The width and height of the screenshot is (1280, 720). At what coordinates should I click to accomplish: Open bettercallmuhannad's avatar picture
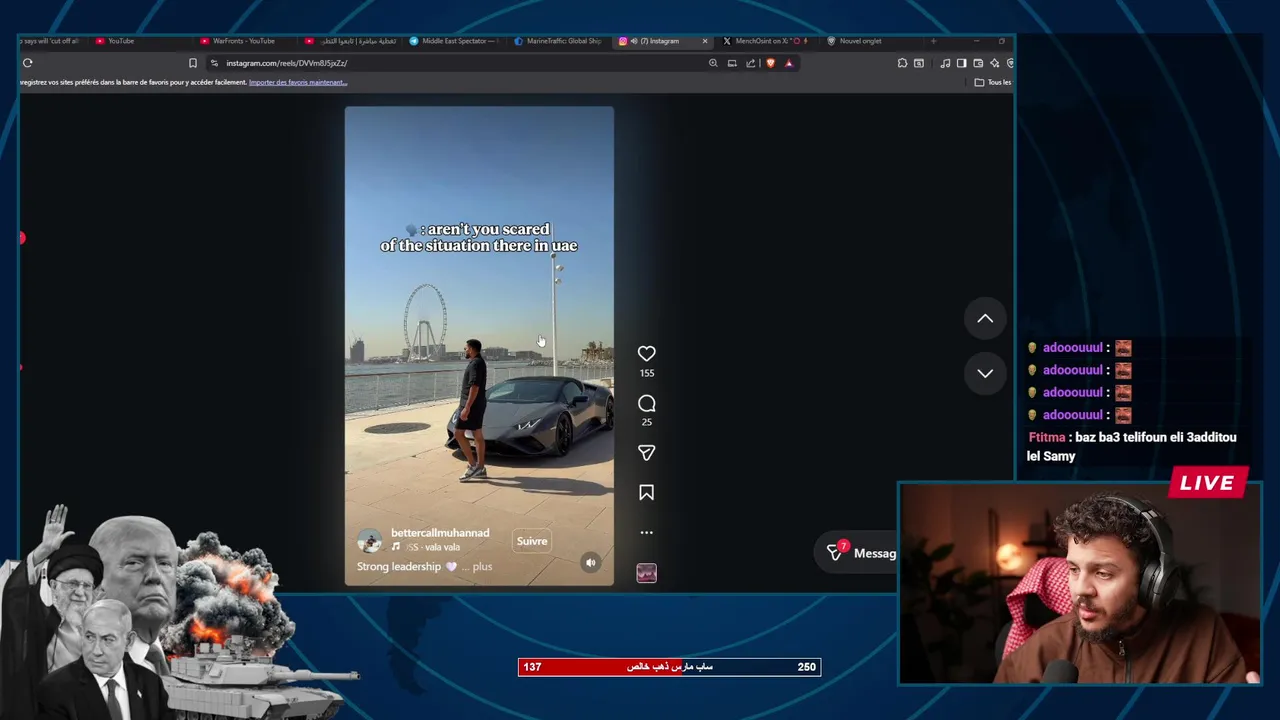[x=370, y=541]
